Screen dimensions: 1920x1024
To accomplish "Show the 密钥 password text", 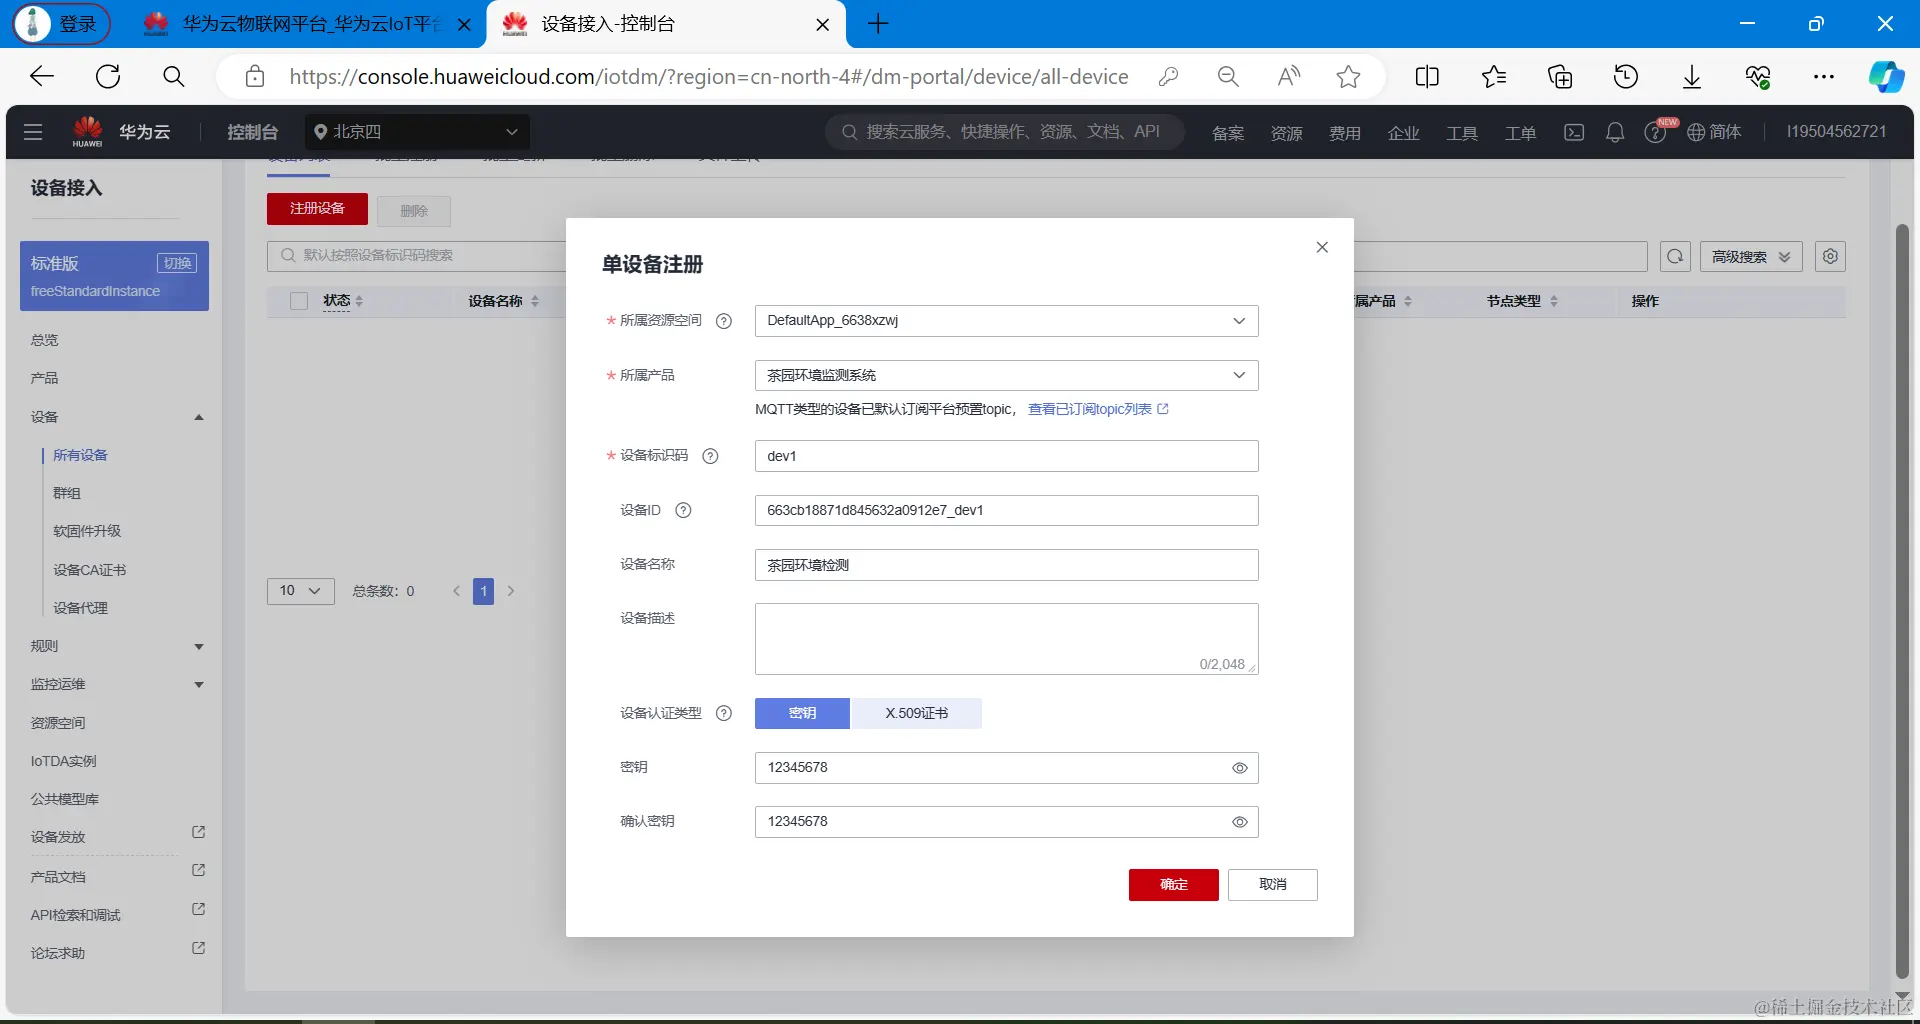I will (1240, 768).
